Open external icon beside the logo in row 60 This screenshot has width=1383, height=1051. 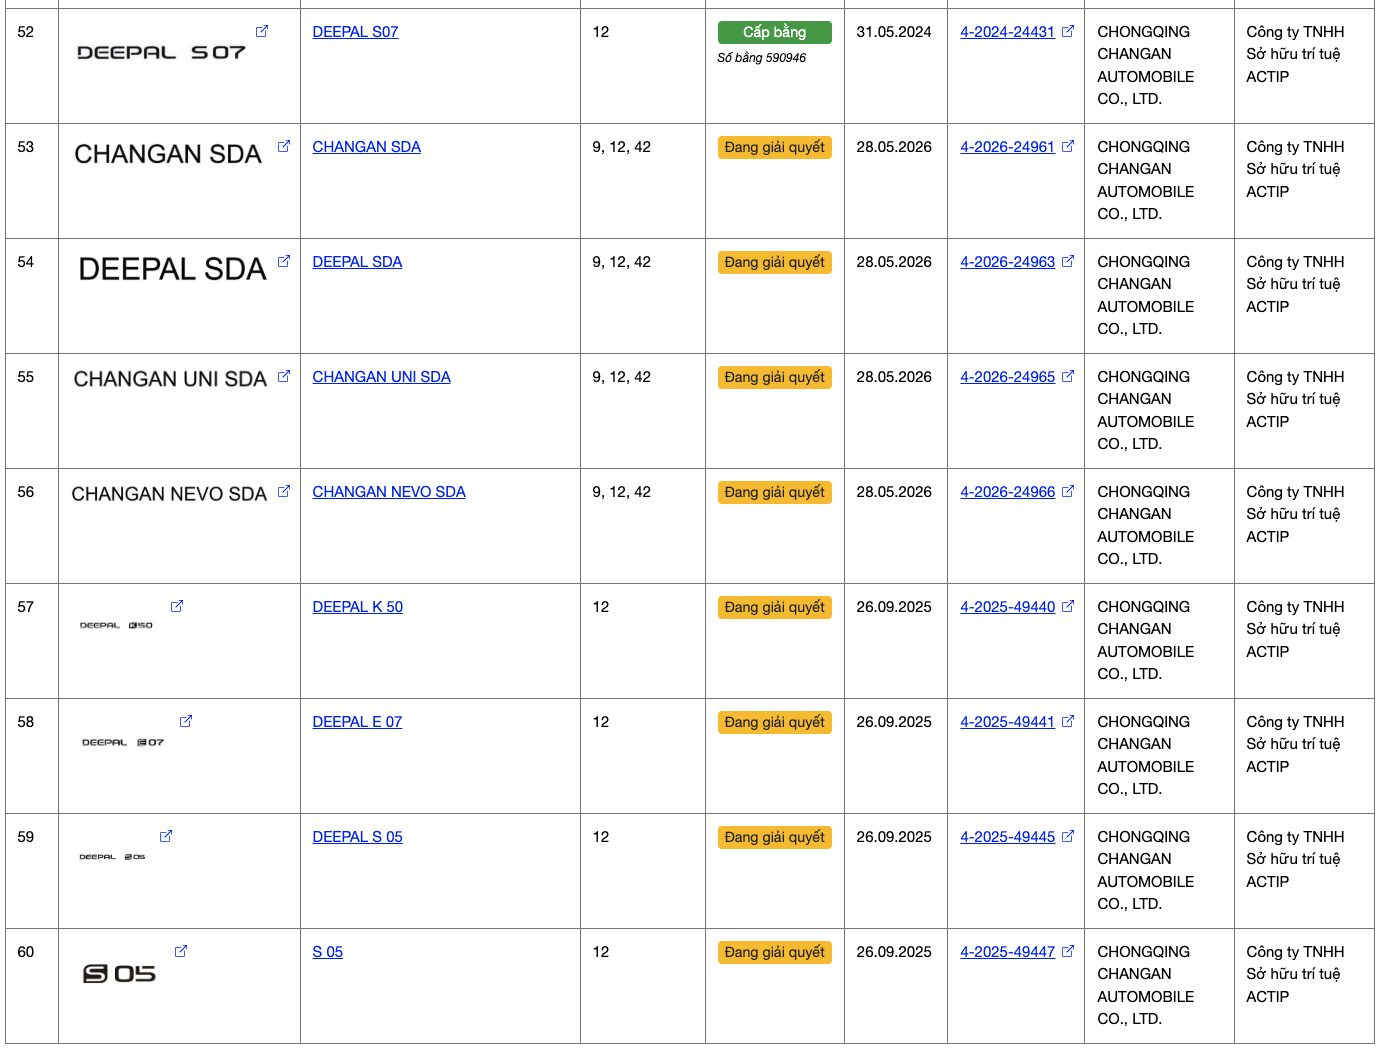pyautogui.click(x=181, y=951)
